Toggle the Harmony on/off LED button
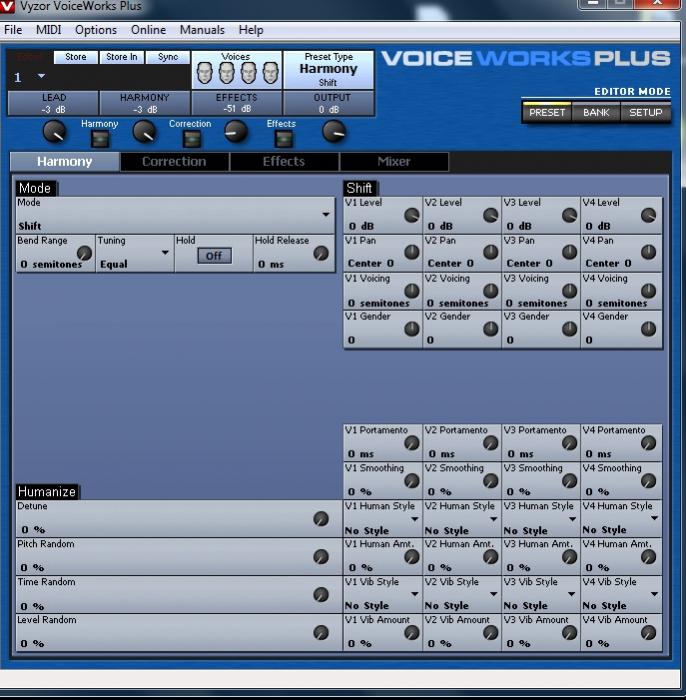The height and width of the screenshot is (700, 686). 100,140
